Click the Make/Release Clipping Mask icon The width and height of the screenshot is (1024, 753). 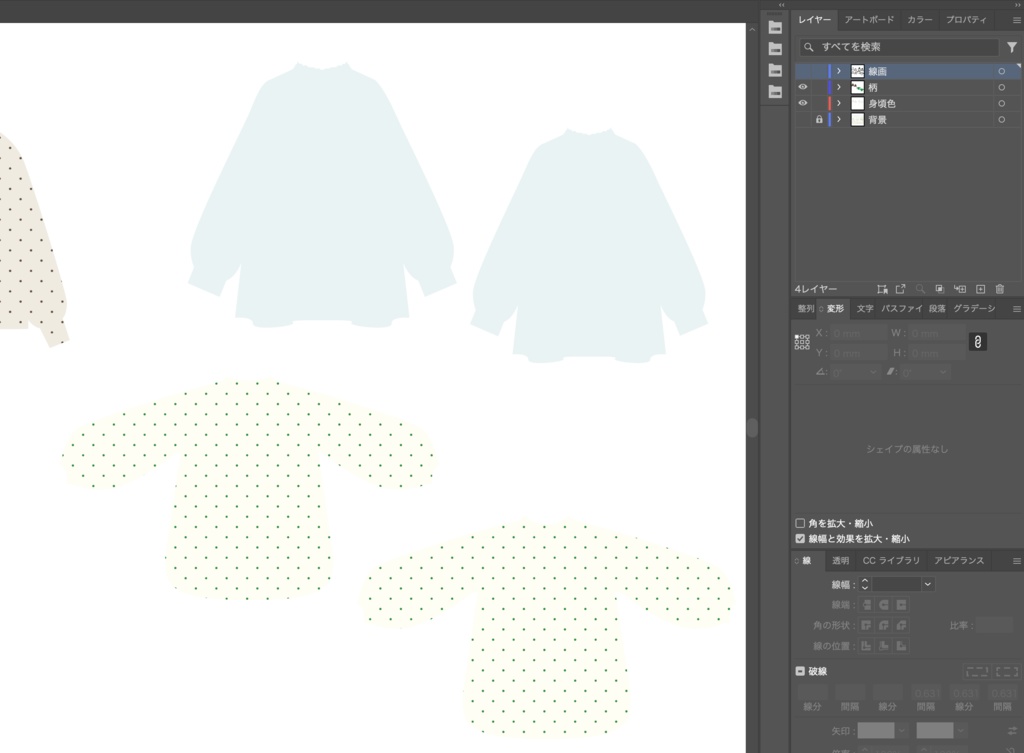[940, 289]
